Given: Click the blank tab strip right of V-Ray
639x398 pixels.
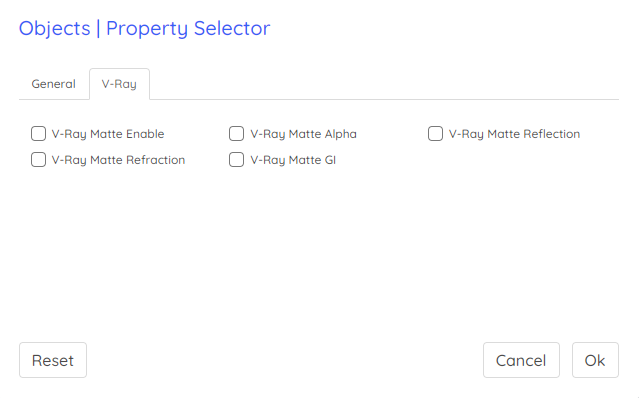Looking at the screenshot, I should 384,84.
